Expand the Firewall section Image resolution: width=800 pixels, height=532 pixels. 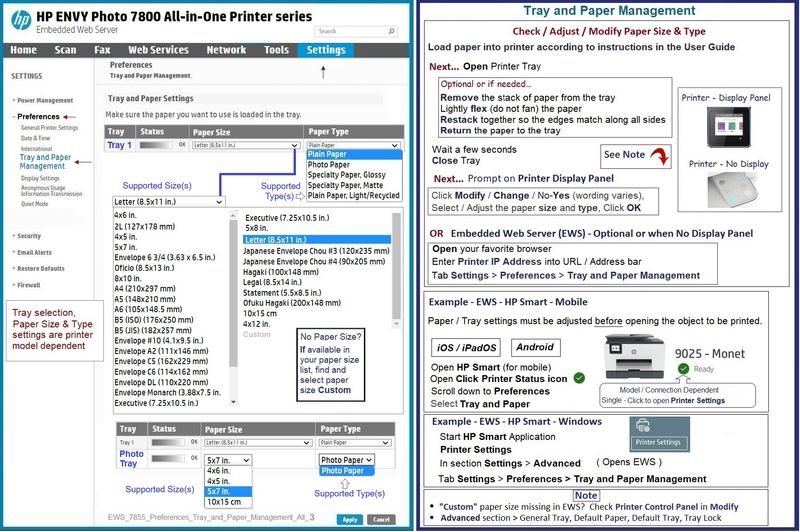tap(29, 285)
